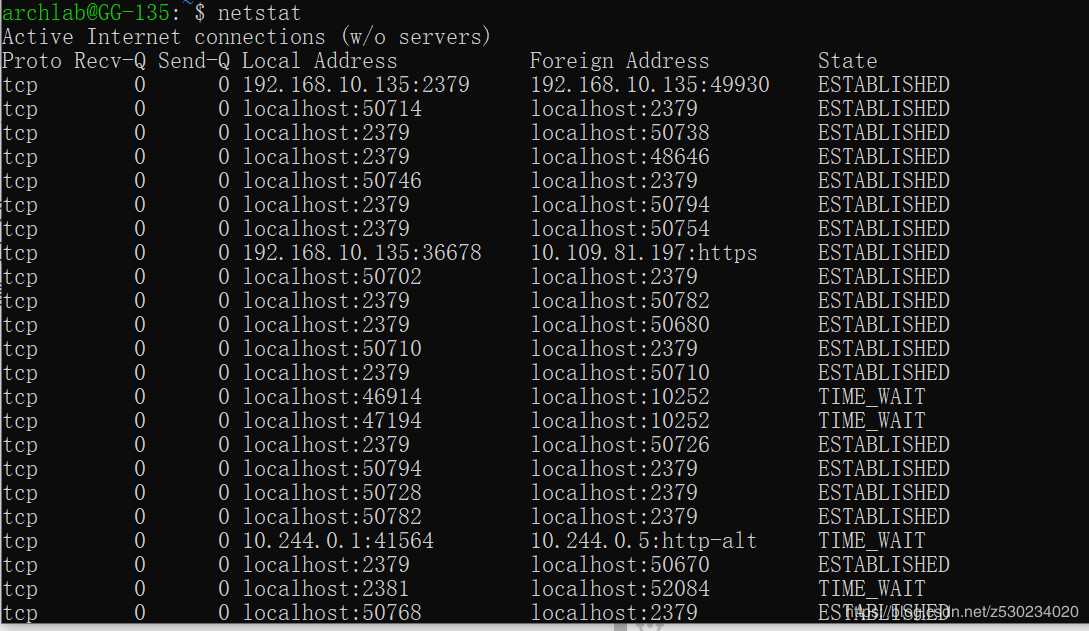Click local address 192.168.10.135:2379
Image resolution: width=1089 pixels, height=631 pixels.
[x=356, y=85]
